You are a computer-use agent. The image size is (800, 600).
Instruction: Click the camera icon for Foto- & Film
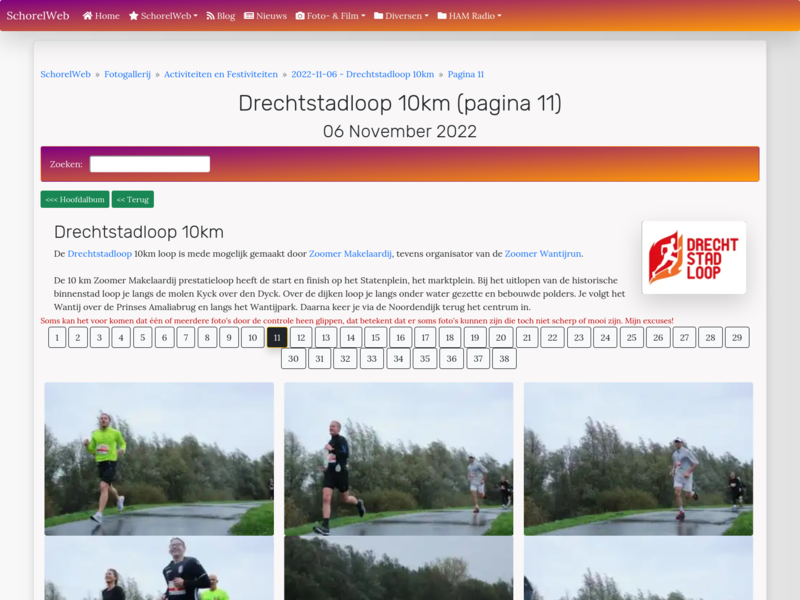click(300, 16)
